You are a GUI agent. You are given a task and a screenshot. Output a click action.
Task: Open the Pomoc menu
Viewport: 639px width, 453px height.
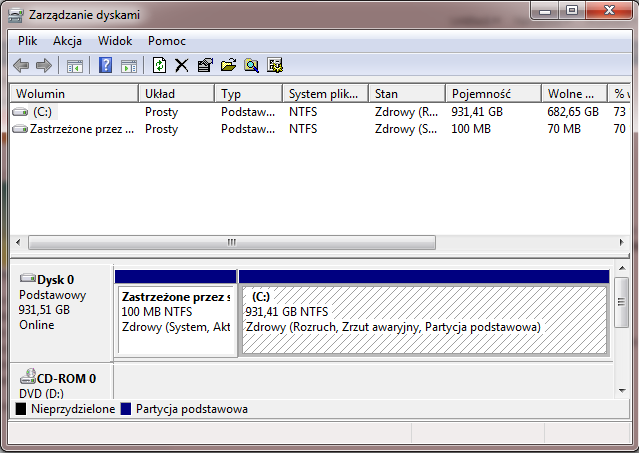pyautogui.click(x=167, y=41)
